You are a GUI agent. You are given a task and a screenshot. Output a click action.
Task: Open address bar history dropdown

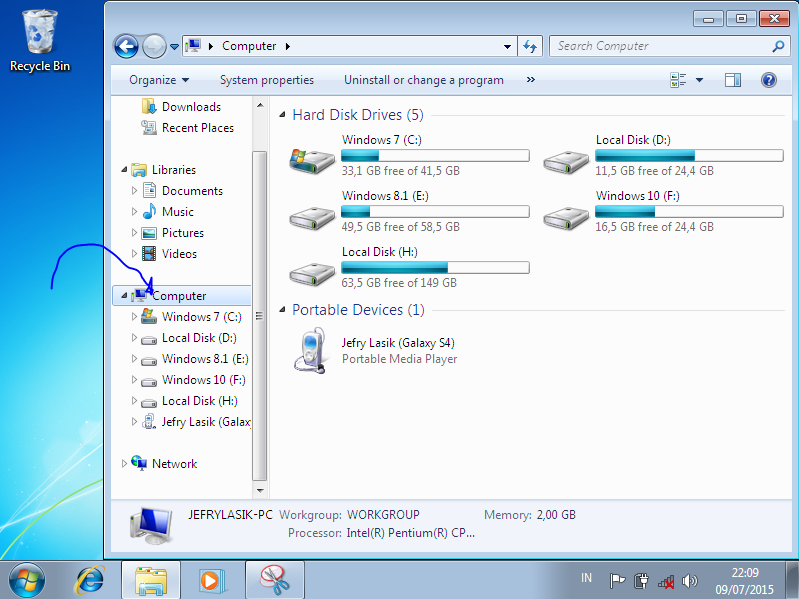point(507,46)
